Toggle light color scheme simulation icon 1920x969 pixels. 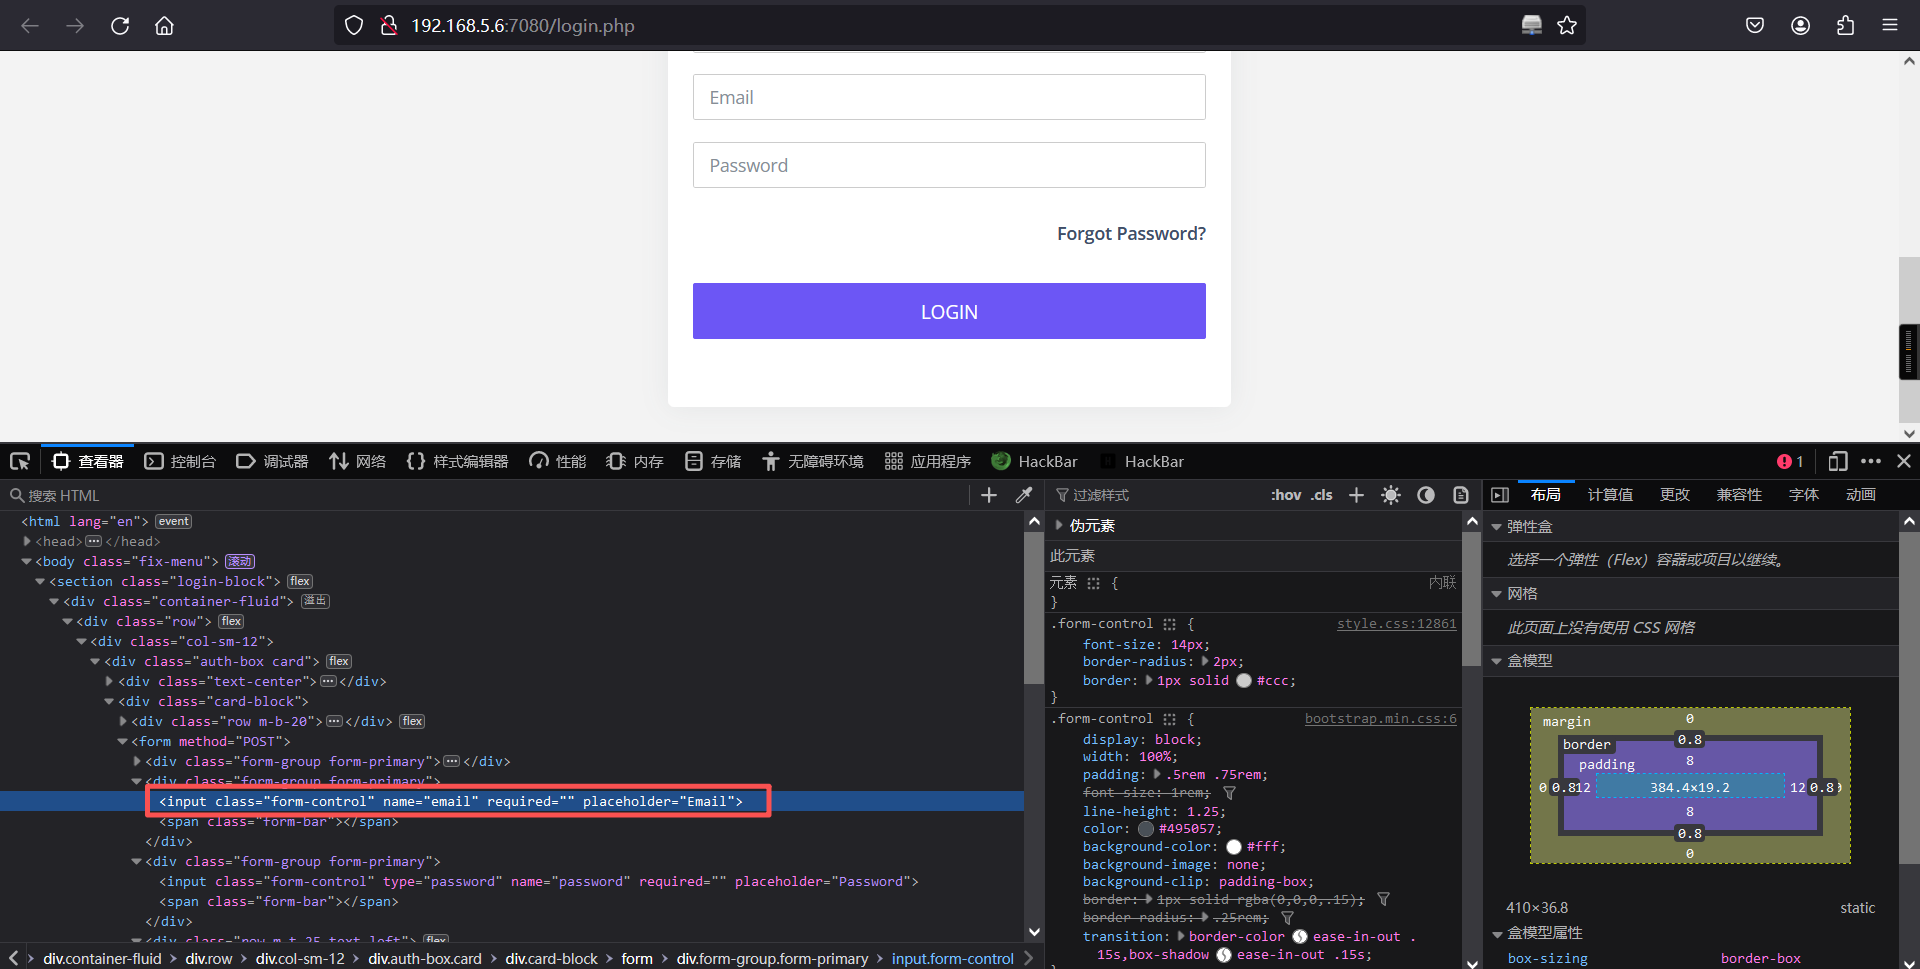[1391, 495]
